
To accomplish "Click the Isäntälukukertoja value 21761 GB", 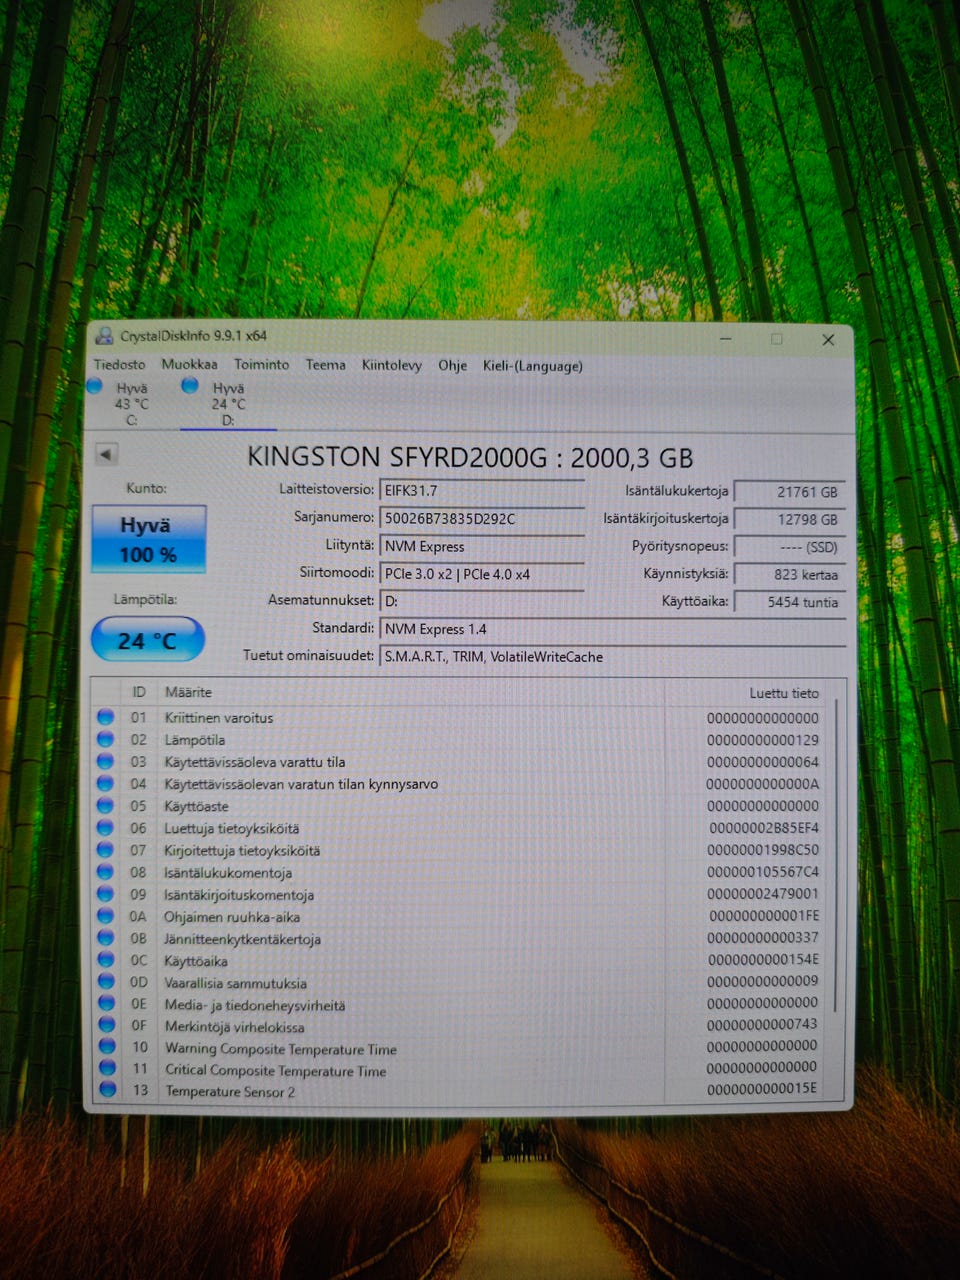I will click(x=789, y=492).
